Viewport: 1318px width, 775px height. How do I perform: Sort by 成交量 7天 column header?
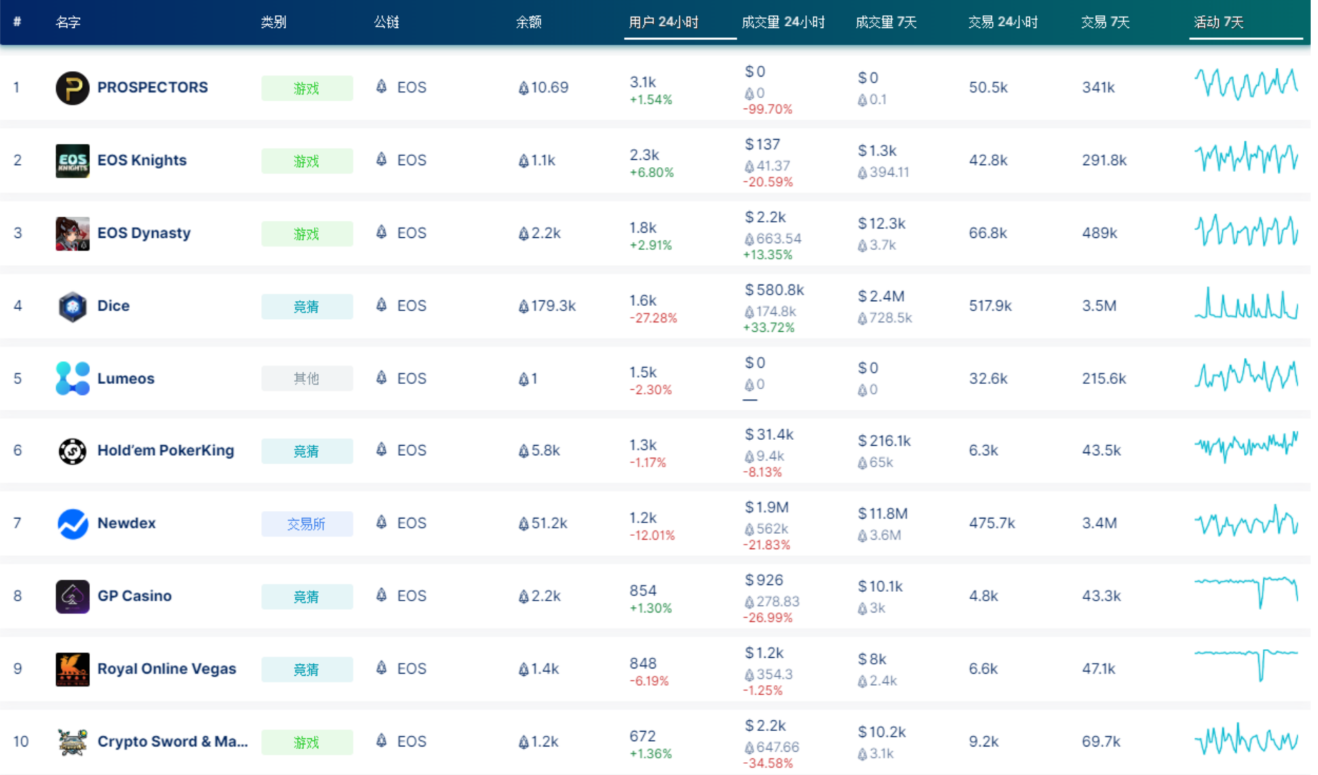click(886, 22)
